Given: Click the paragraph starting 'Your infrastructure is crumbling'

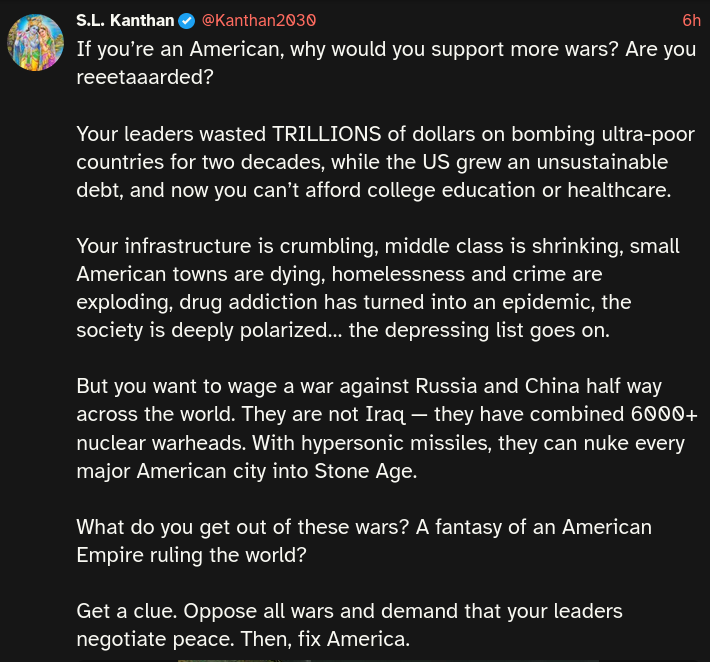Looking at the screenshot, I should (x=378, y=287).
